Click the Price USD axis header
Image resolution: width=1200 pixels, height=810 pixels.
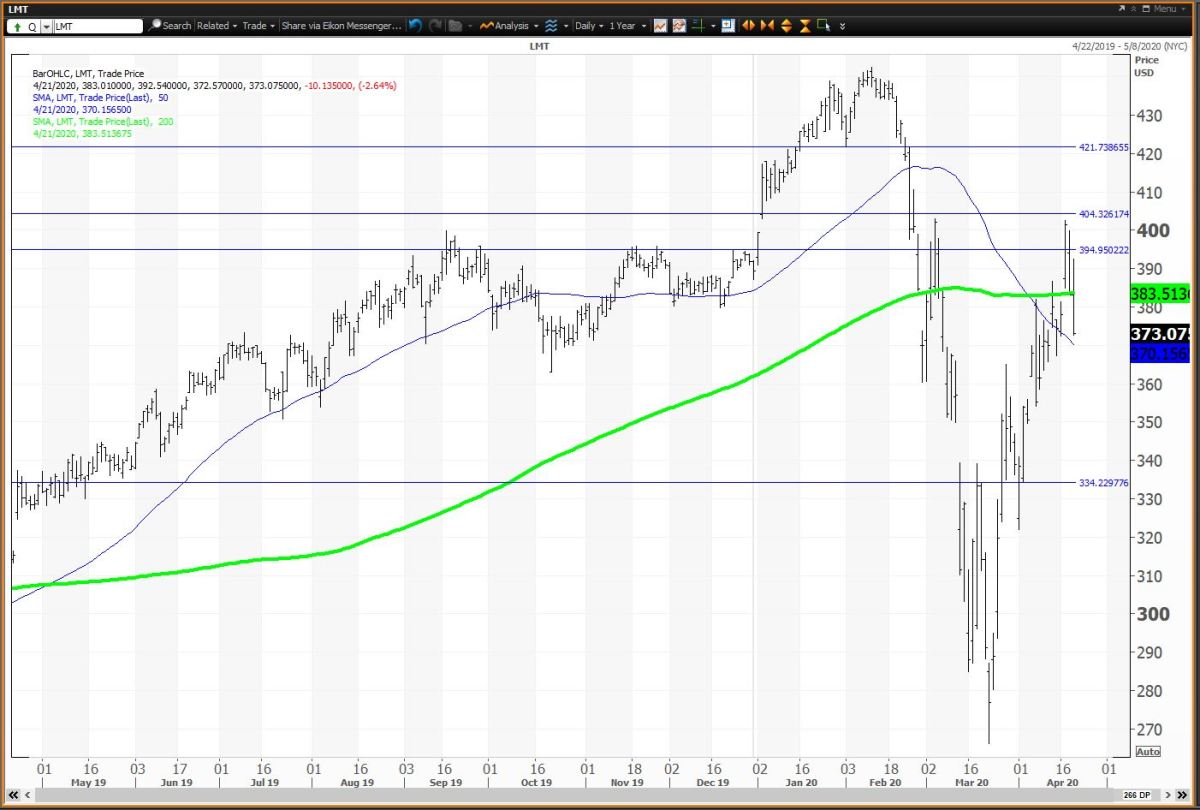coord(1145,66)
